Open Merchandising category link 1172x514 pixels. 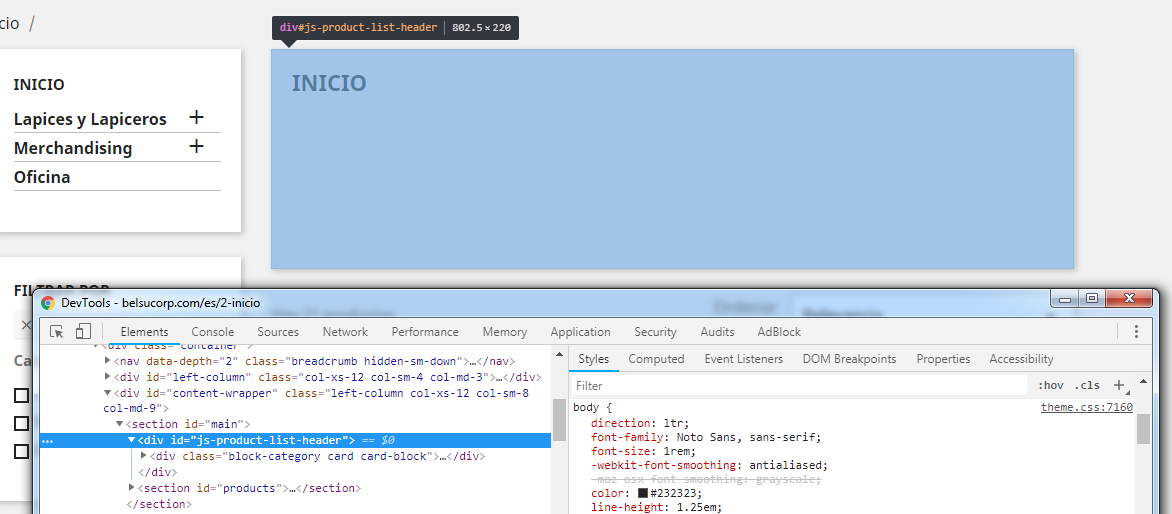coord(73,148)
